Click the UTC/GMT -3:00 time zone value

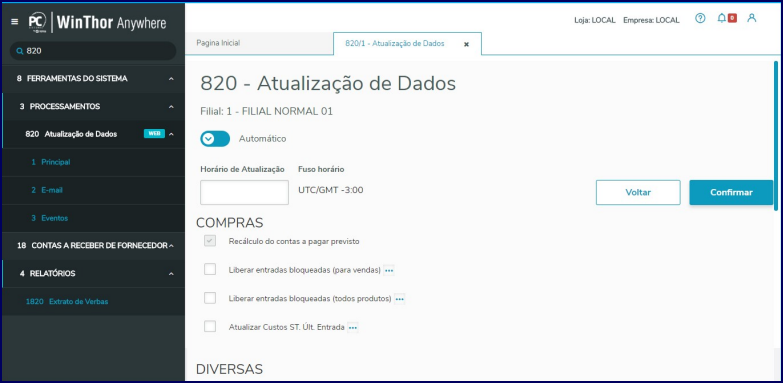pyautogui.click(x=331, y=190)
